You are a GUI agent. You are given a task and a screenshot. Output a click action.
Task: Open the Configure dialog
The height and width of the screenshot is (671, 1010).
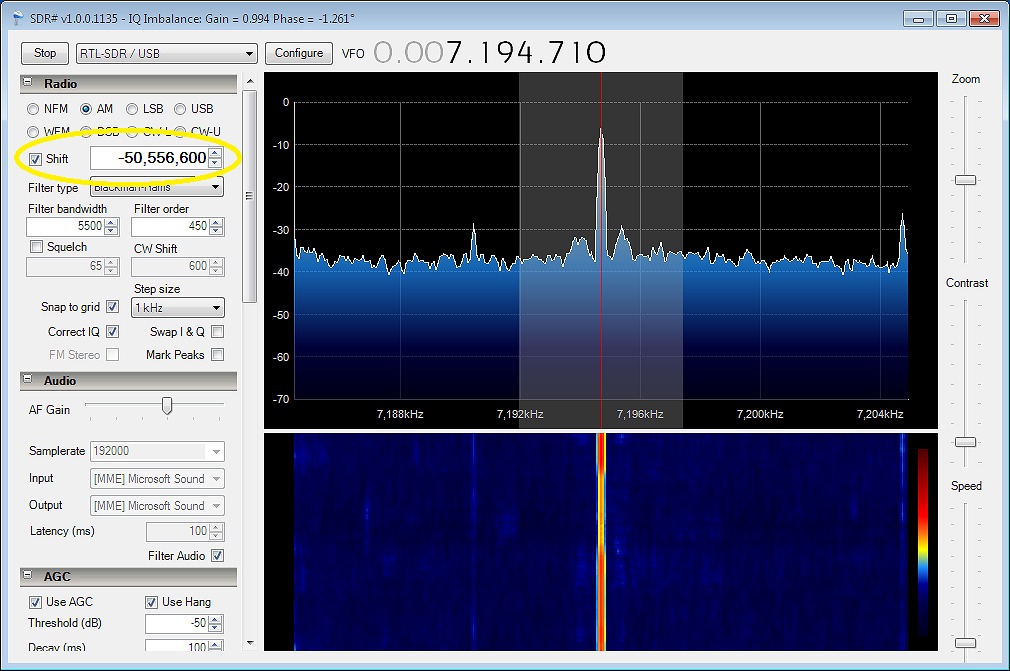coord(298,53)
